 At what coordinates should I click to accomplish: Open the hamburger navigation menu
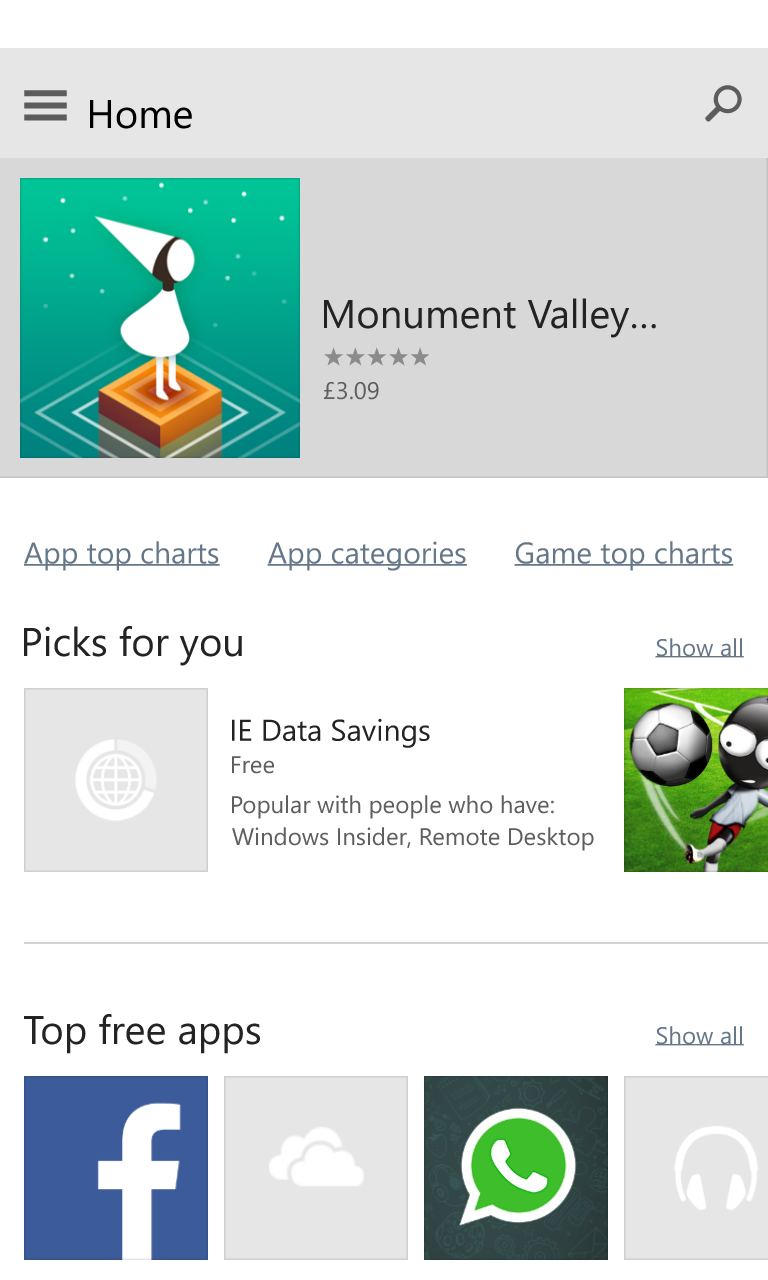45,105
